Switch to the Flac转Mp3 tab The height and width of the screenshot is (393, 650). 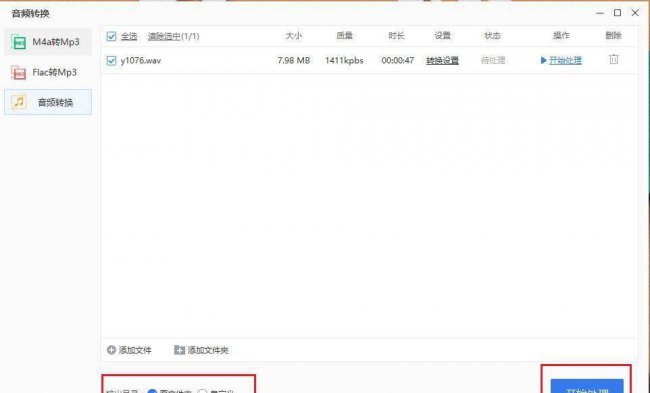(48, 73)
